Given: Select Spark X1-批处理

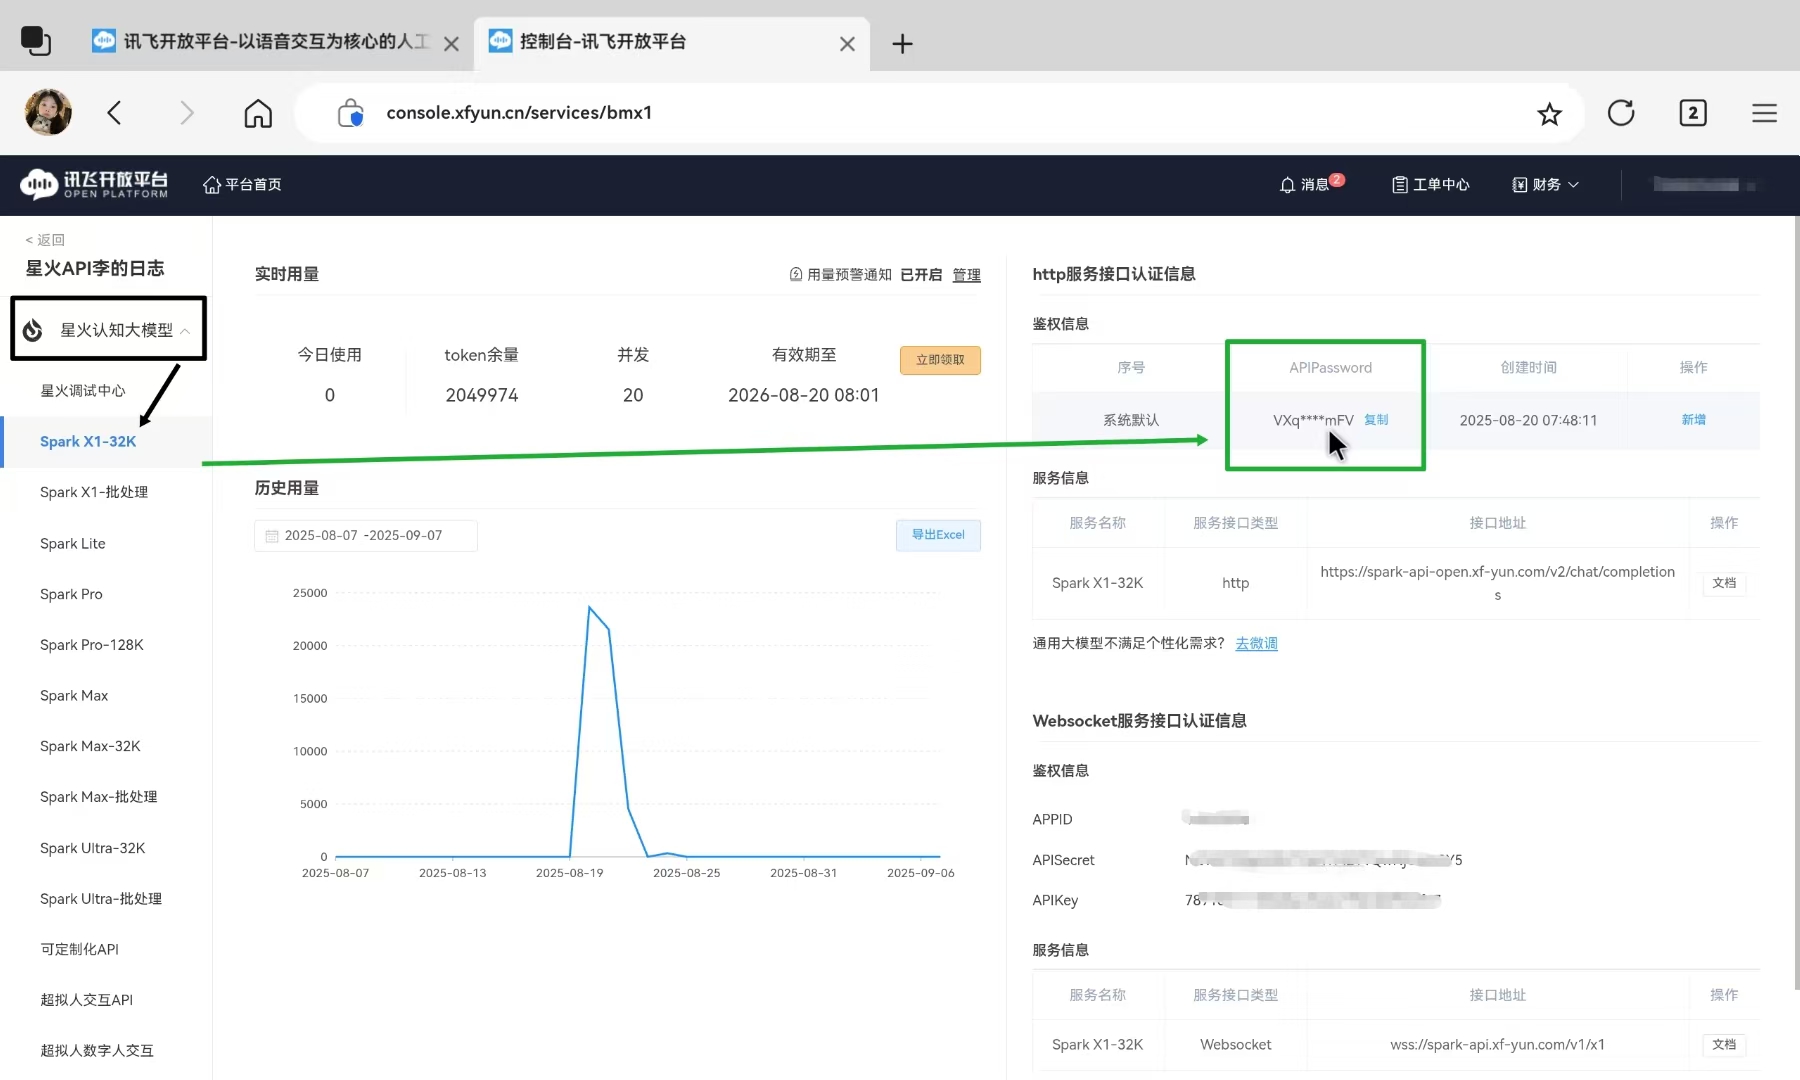Looking at the screenshot, I should 94,493.
